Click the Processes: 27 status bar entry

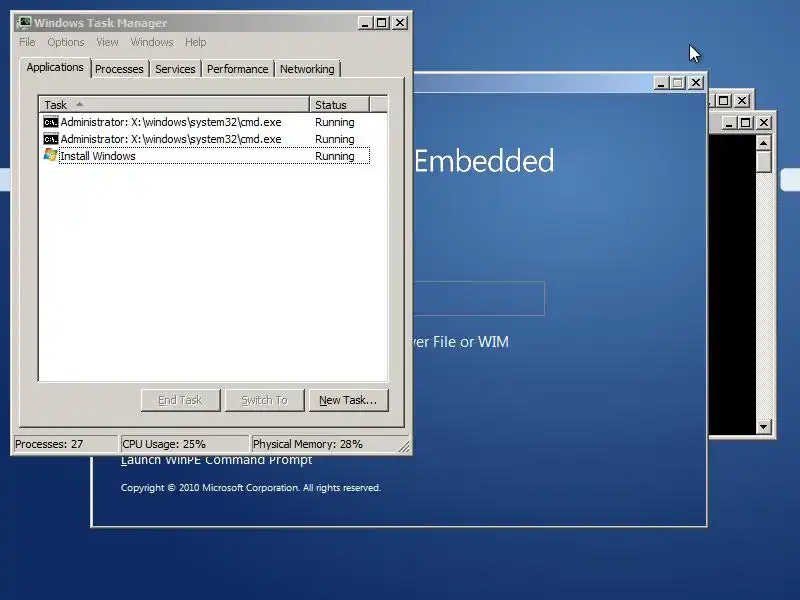tap(64, 444)
